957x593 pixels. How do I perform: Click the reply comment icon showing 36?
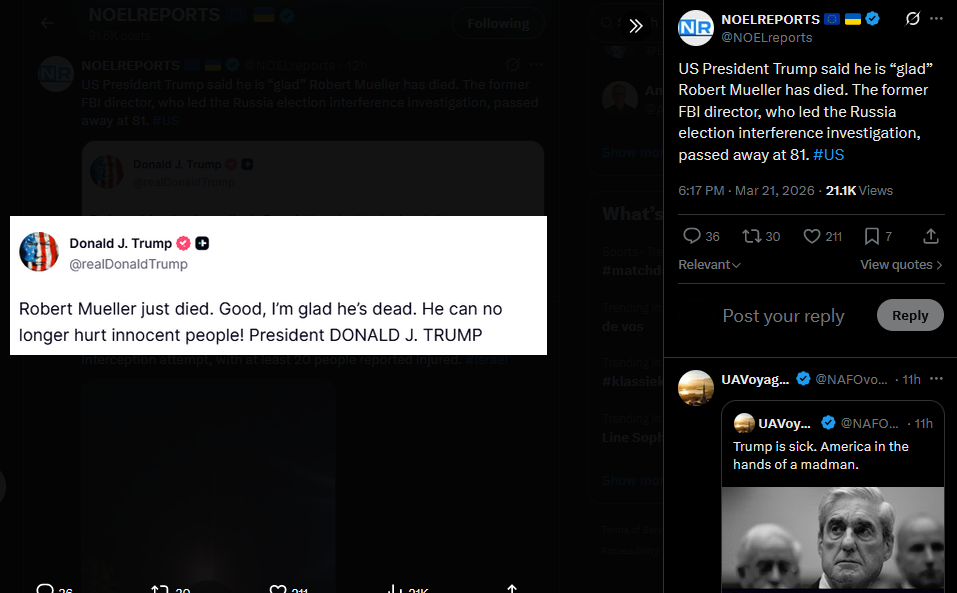[701, 236]
